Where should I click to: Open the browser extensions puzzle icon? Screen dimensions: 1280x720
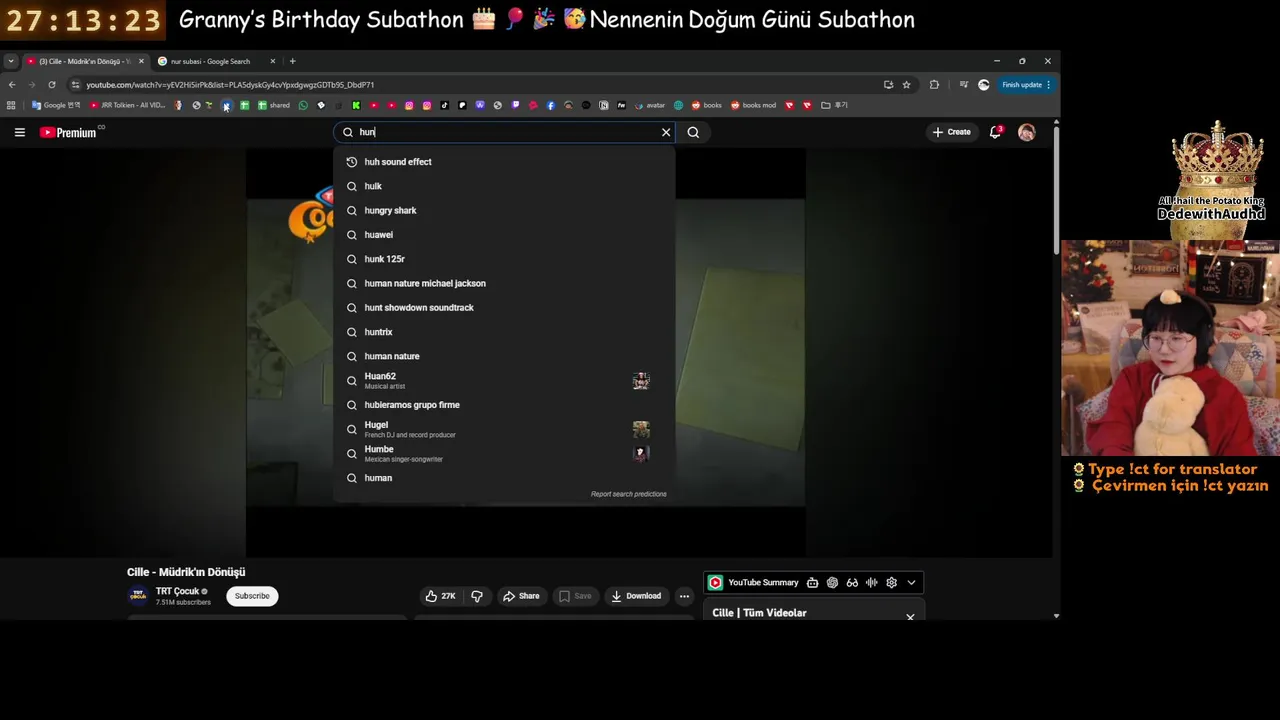tap(934, 85)
